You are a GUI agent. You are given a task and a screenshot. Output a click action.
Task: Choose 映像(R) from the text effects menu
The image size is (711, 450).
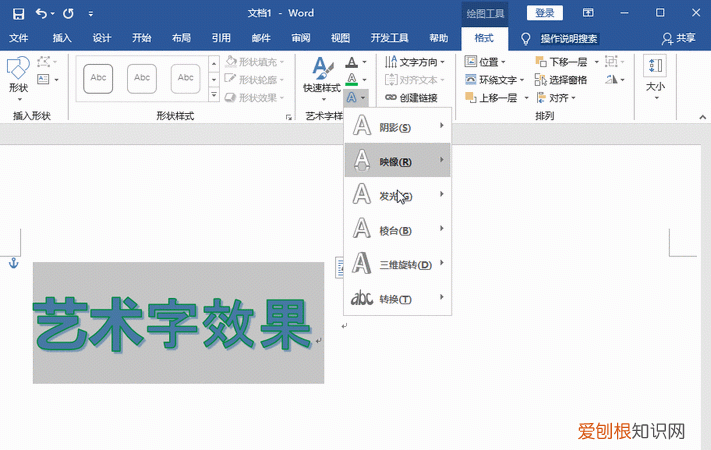pyautogui.click(x=398, y=160)
